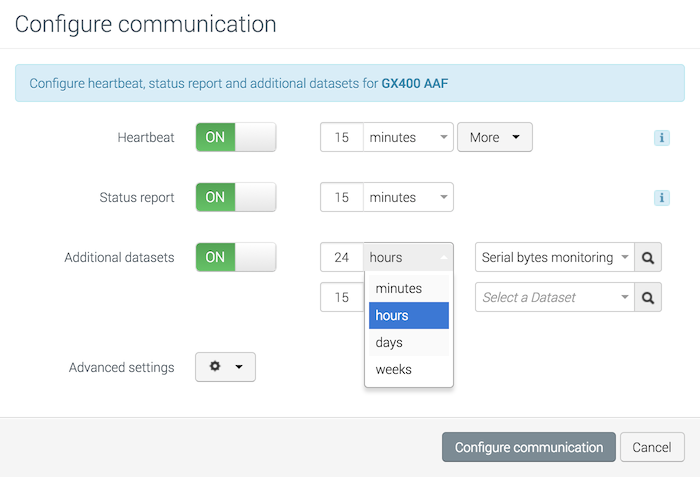Click the Additional datasets 24 interval field
Screen dimensions: 700x477
coord(342,258)
